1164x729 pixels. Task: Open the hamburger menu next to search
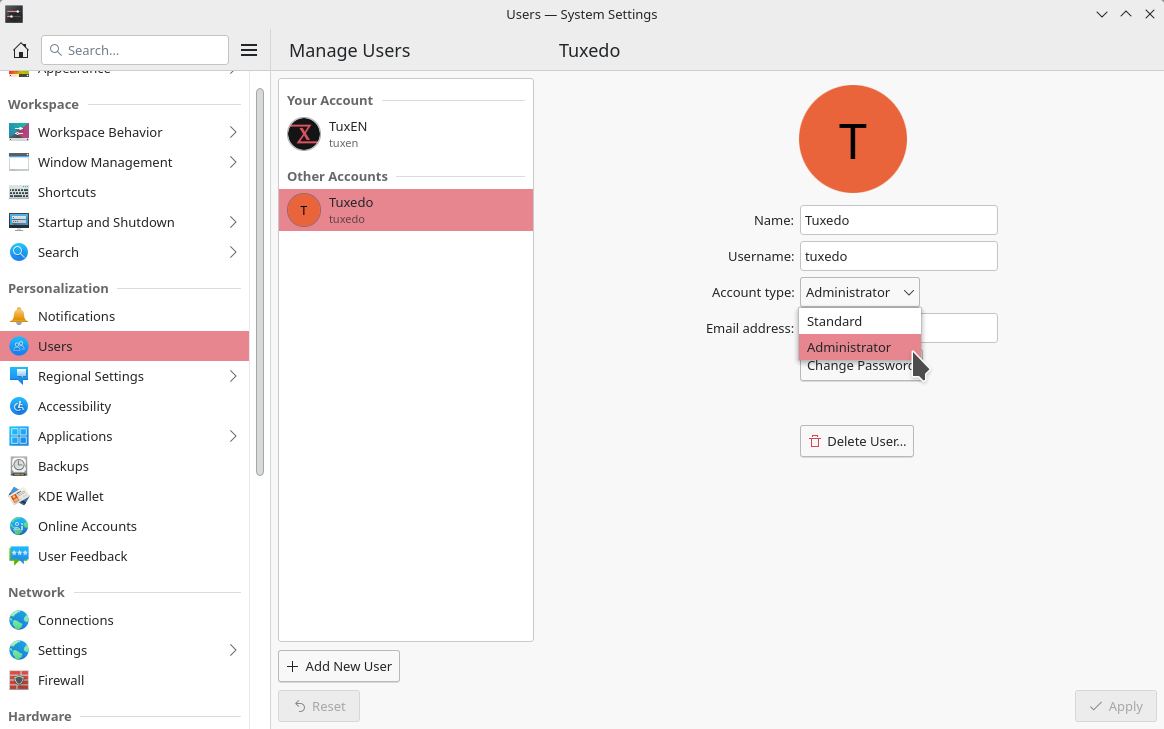(250, 50)
